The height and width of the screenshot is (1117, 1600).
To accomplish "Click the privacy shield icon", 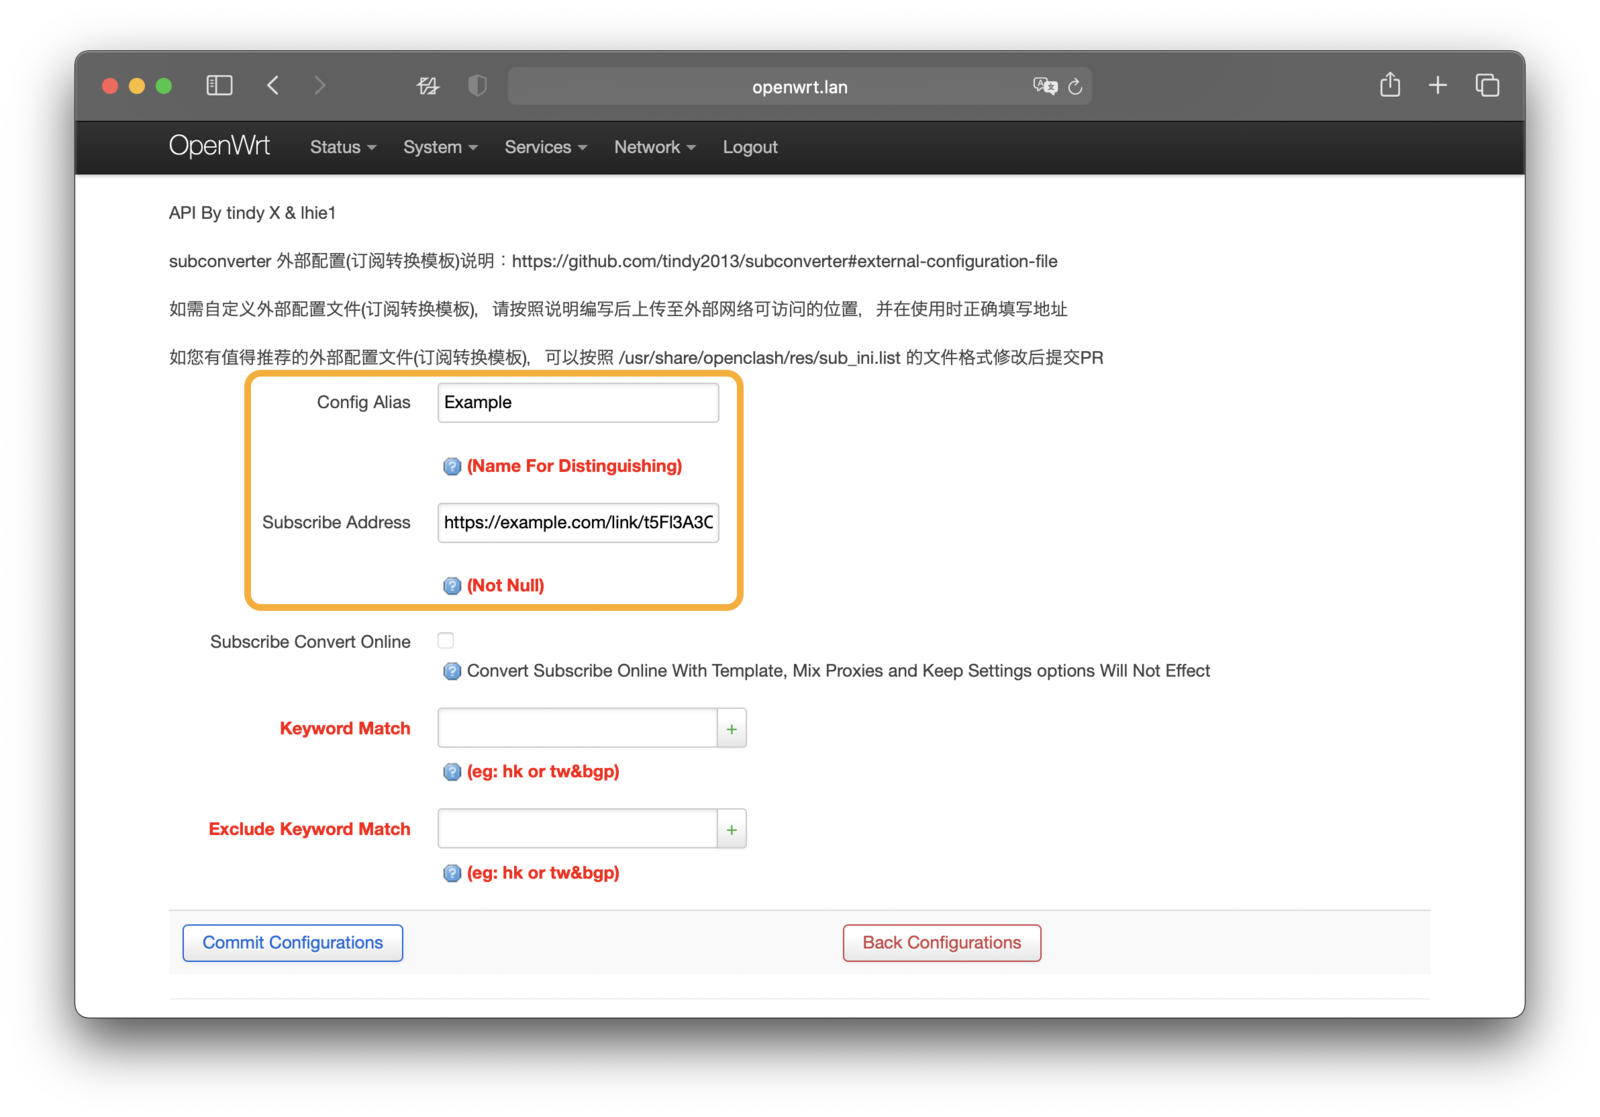I will (x=477, y=86).
